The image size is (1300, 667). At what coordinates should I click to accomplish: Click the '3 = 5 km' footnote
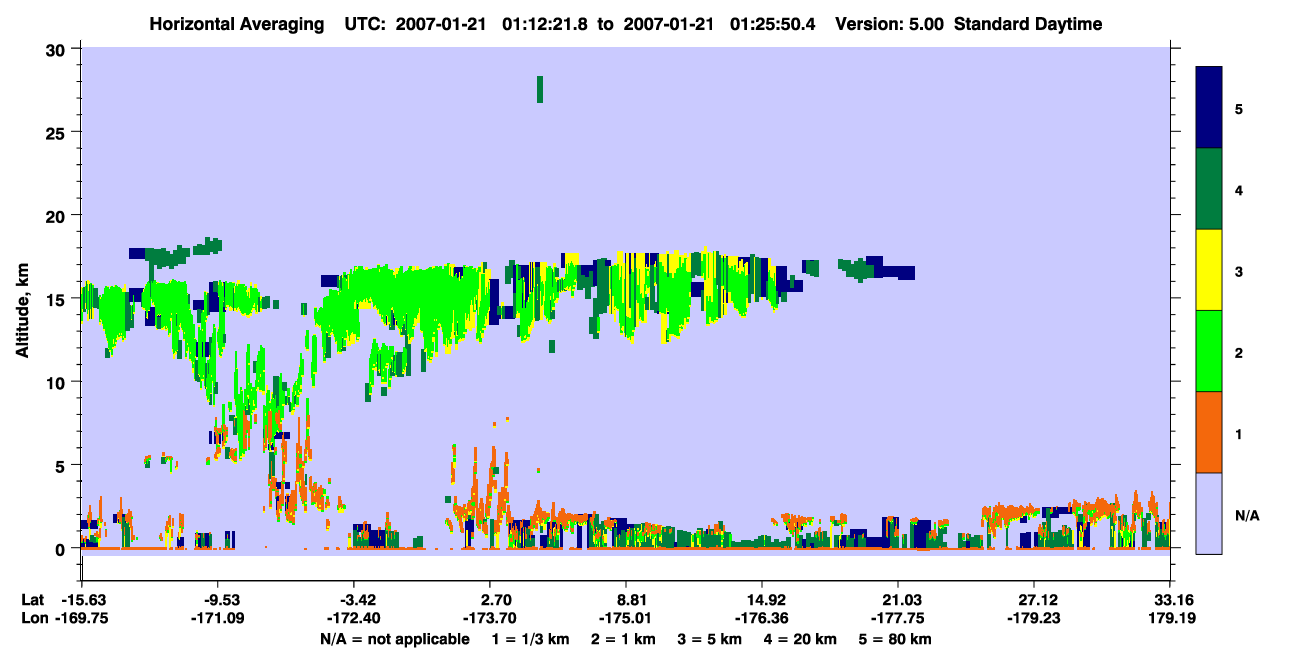[x=711, y=639]
